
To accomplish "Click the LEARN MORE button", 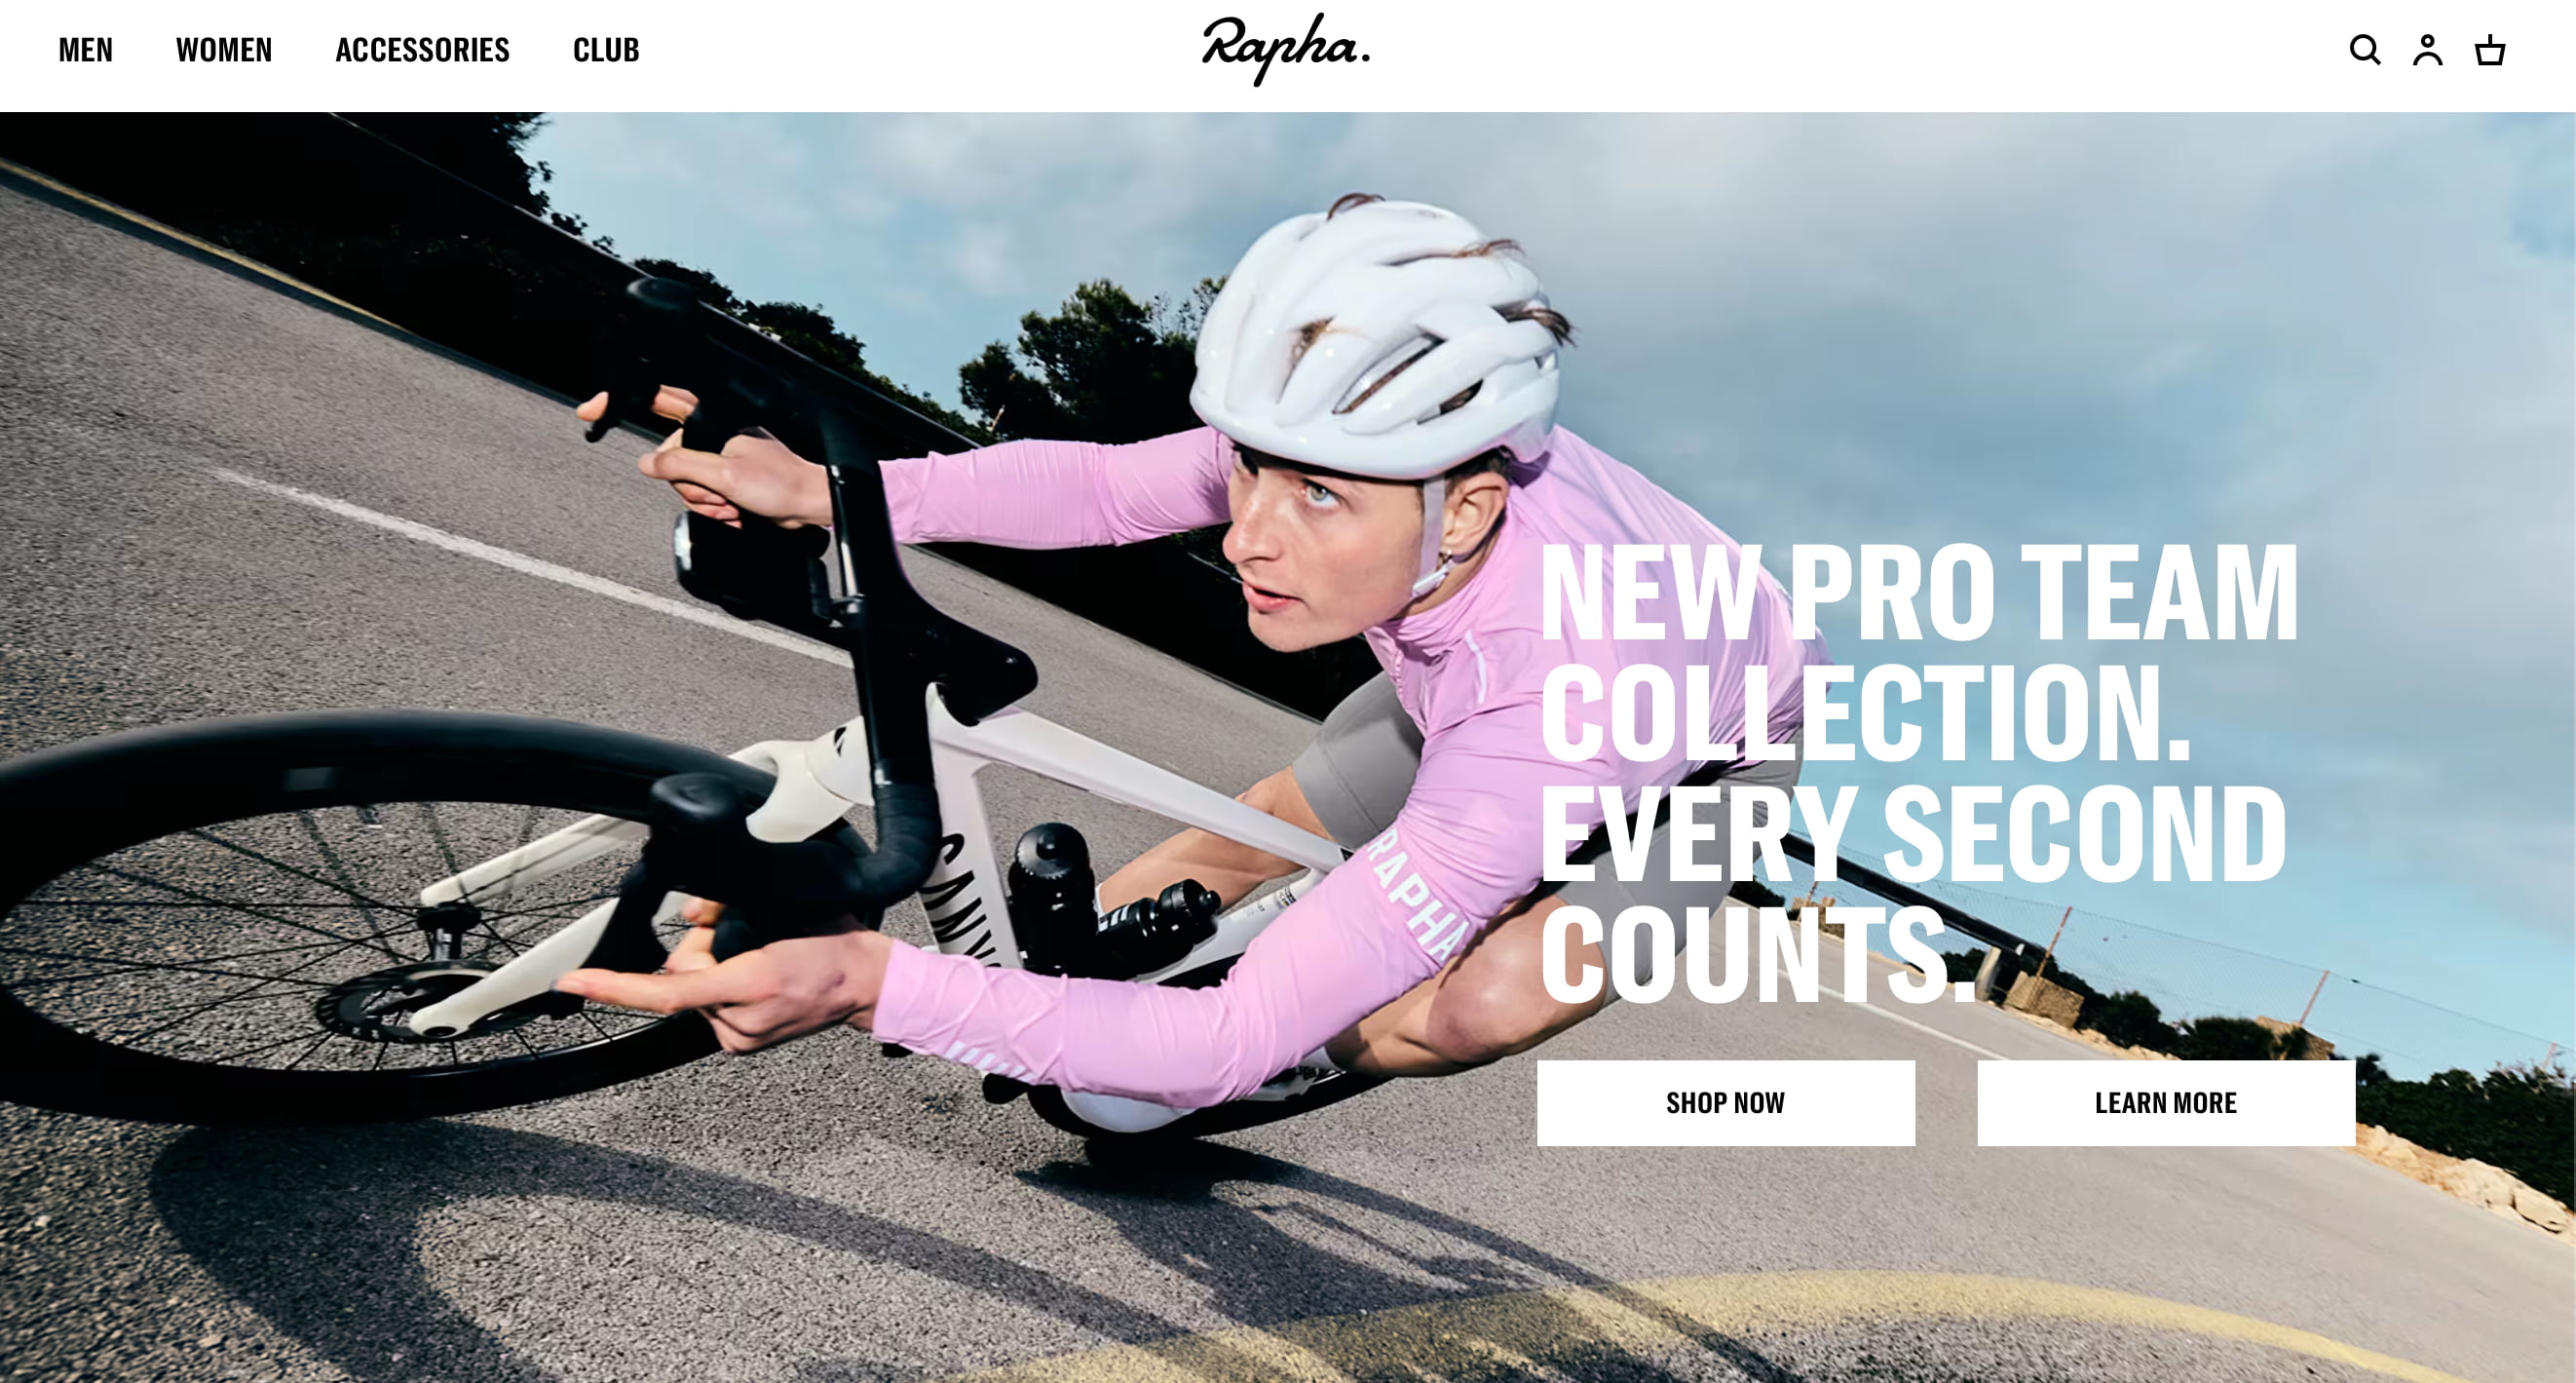I will [x=2166, y=1103].
